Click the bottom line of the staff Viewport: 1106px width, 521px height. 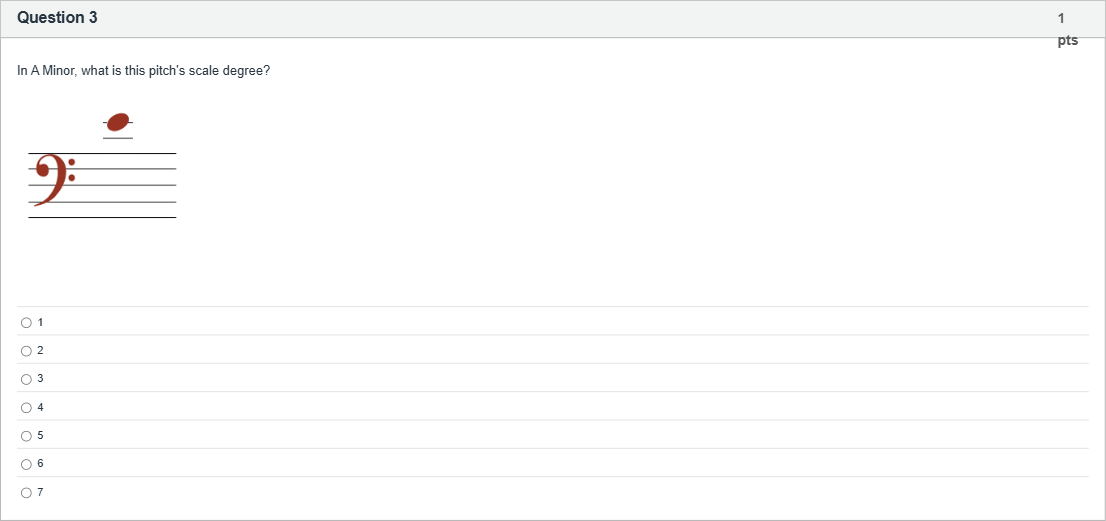click(x=130, y=217)
